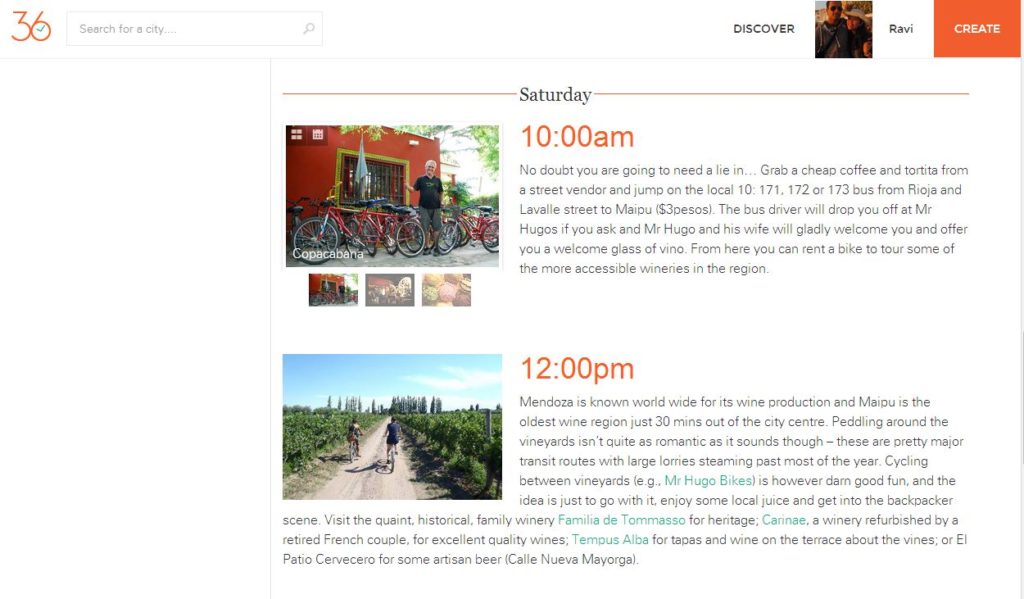Switch photo to grid view icon
This screenshot has width=1024, height=599.
coord(297,134)
